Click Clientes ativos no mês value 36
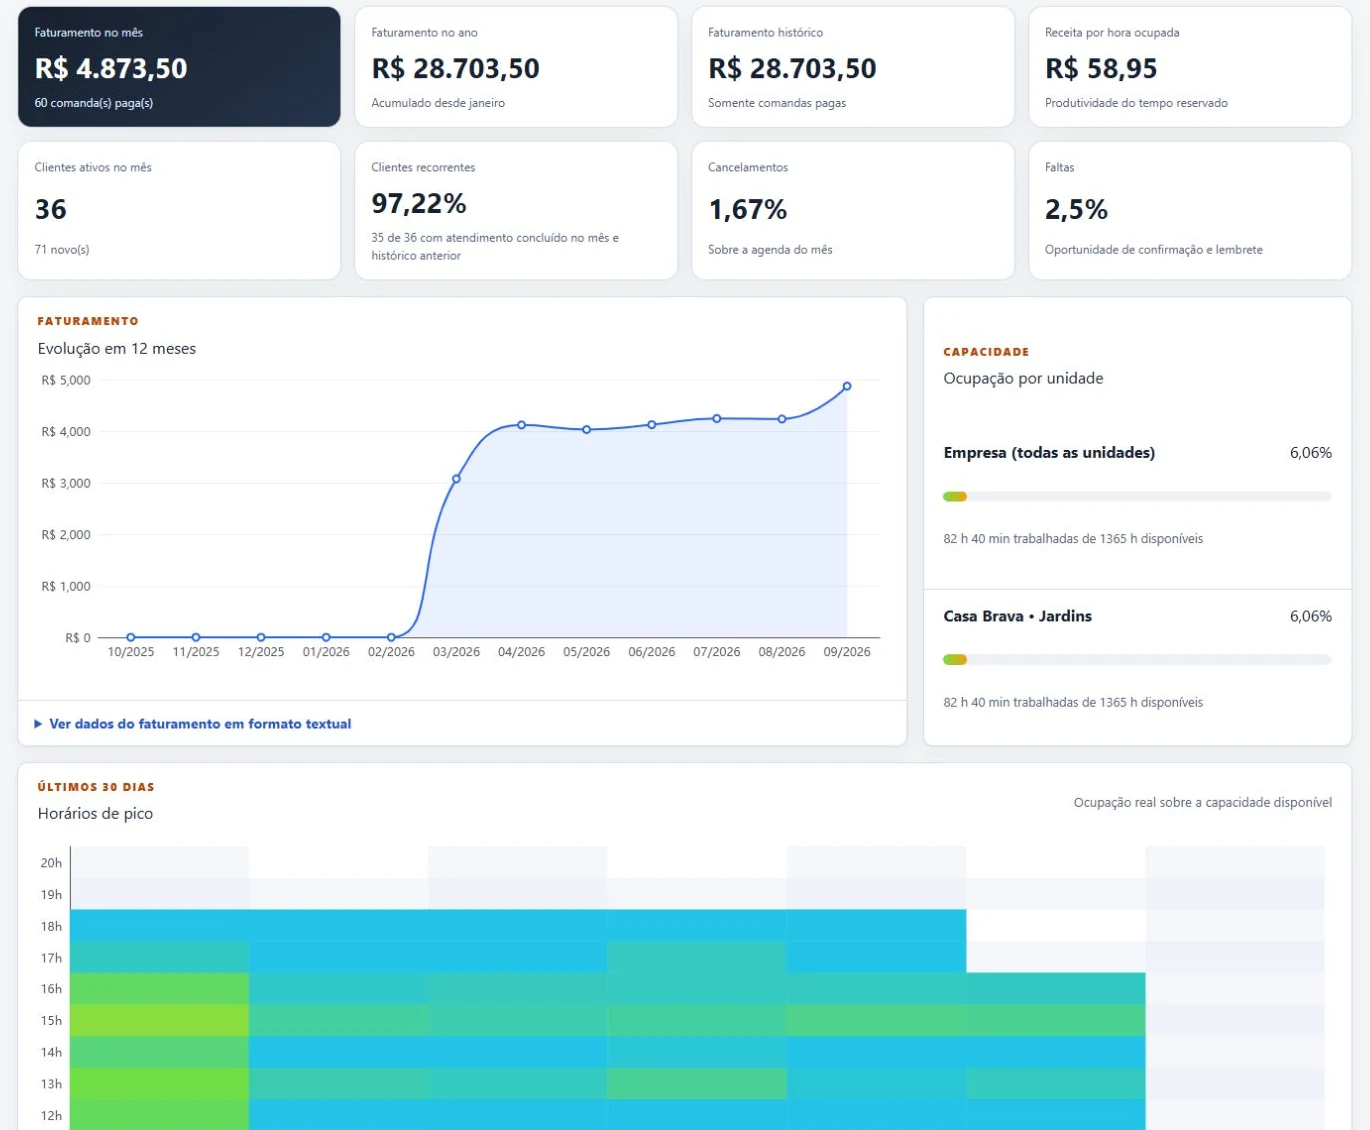The width and height of the screenshot is (1370, 1130). (50, 209)
